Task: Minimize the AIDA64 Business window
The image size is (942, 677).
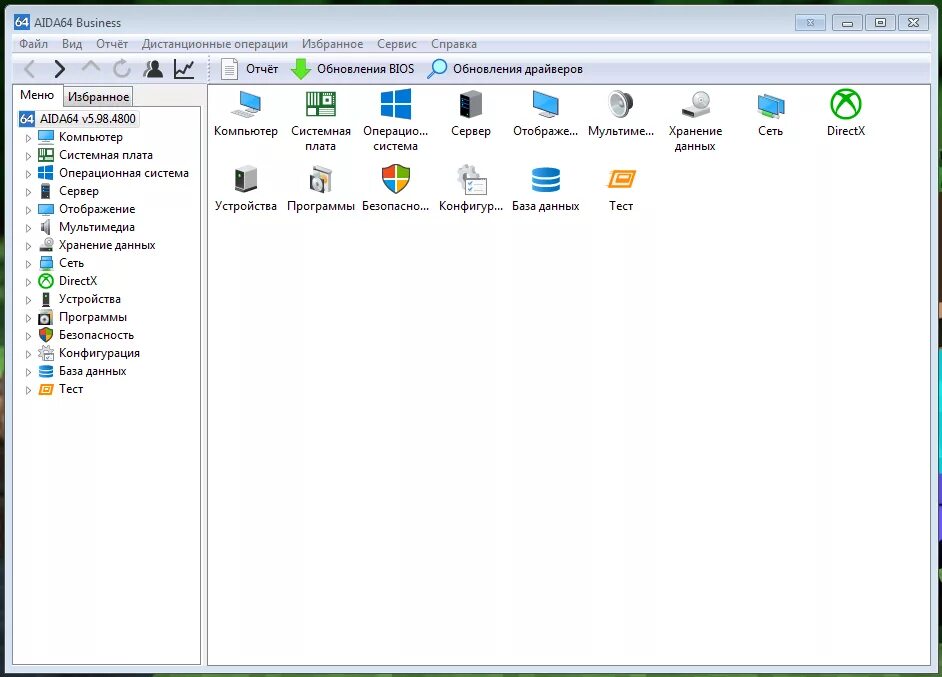Action: point(848,23)
